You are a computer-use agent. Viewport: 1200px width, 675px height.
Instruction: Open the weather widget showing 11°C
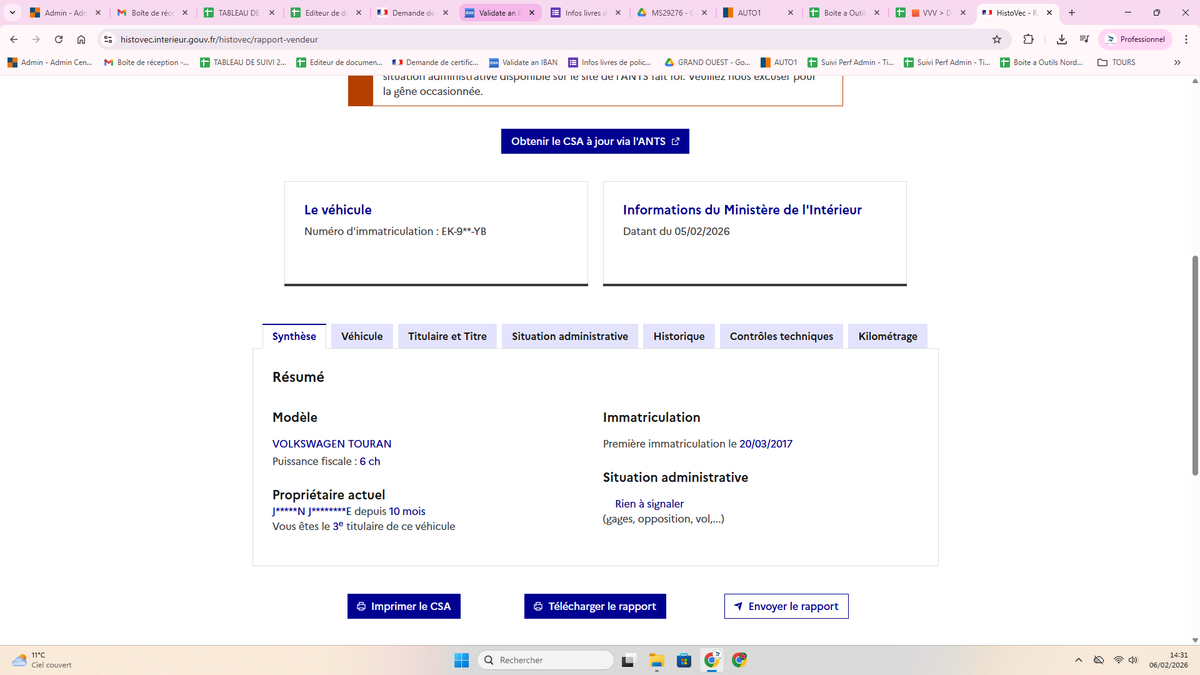(x=42, y=660)
